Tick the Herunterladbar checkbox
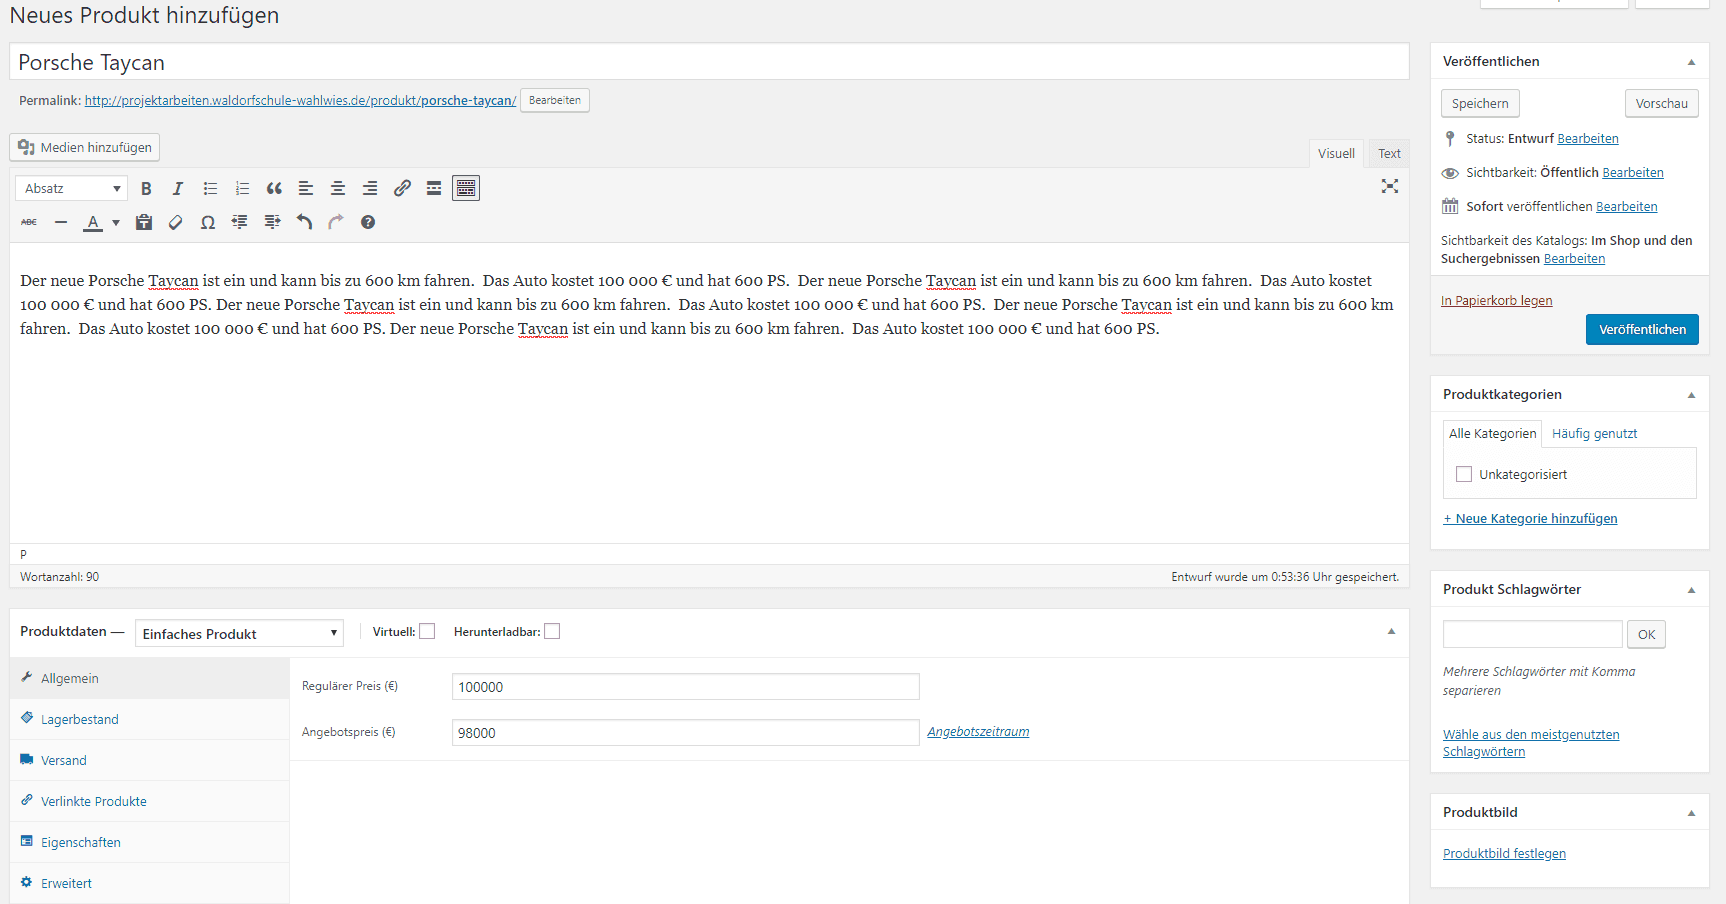Screen dimensions: 1726x904 point(552,631)
